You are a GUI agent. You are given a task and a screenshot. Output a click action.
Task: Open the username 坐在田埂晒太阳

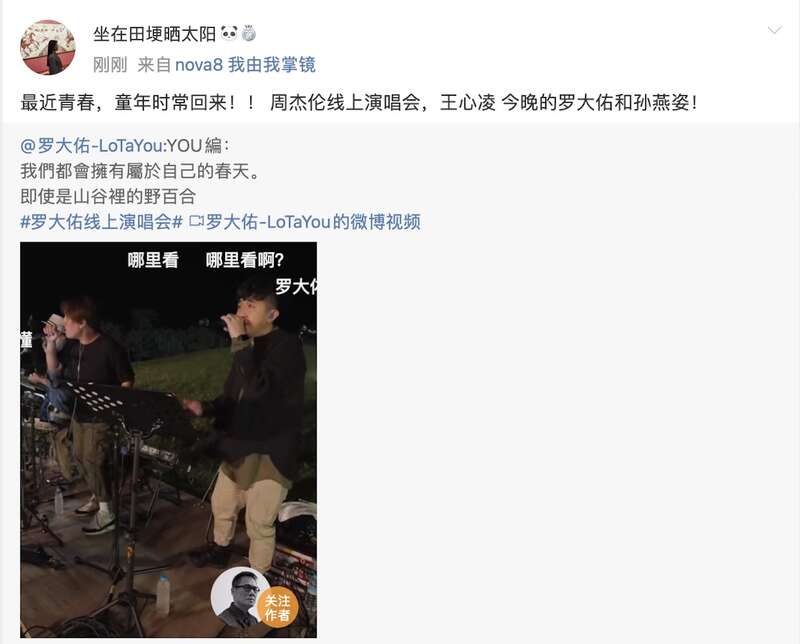tap(155, 34)
